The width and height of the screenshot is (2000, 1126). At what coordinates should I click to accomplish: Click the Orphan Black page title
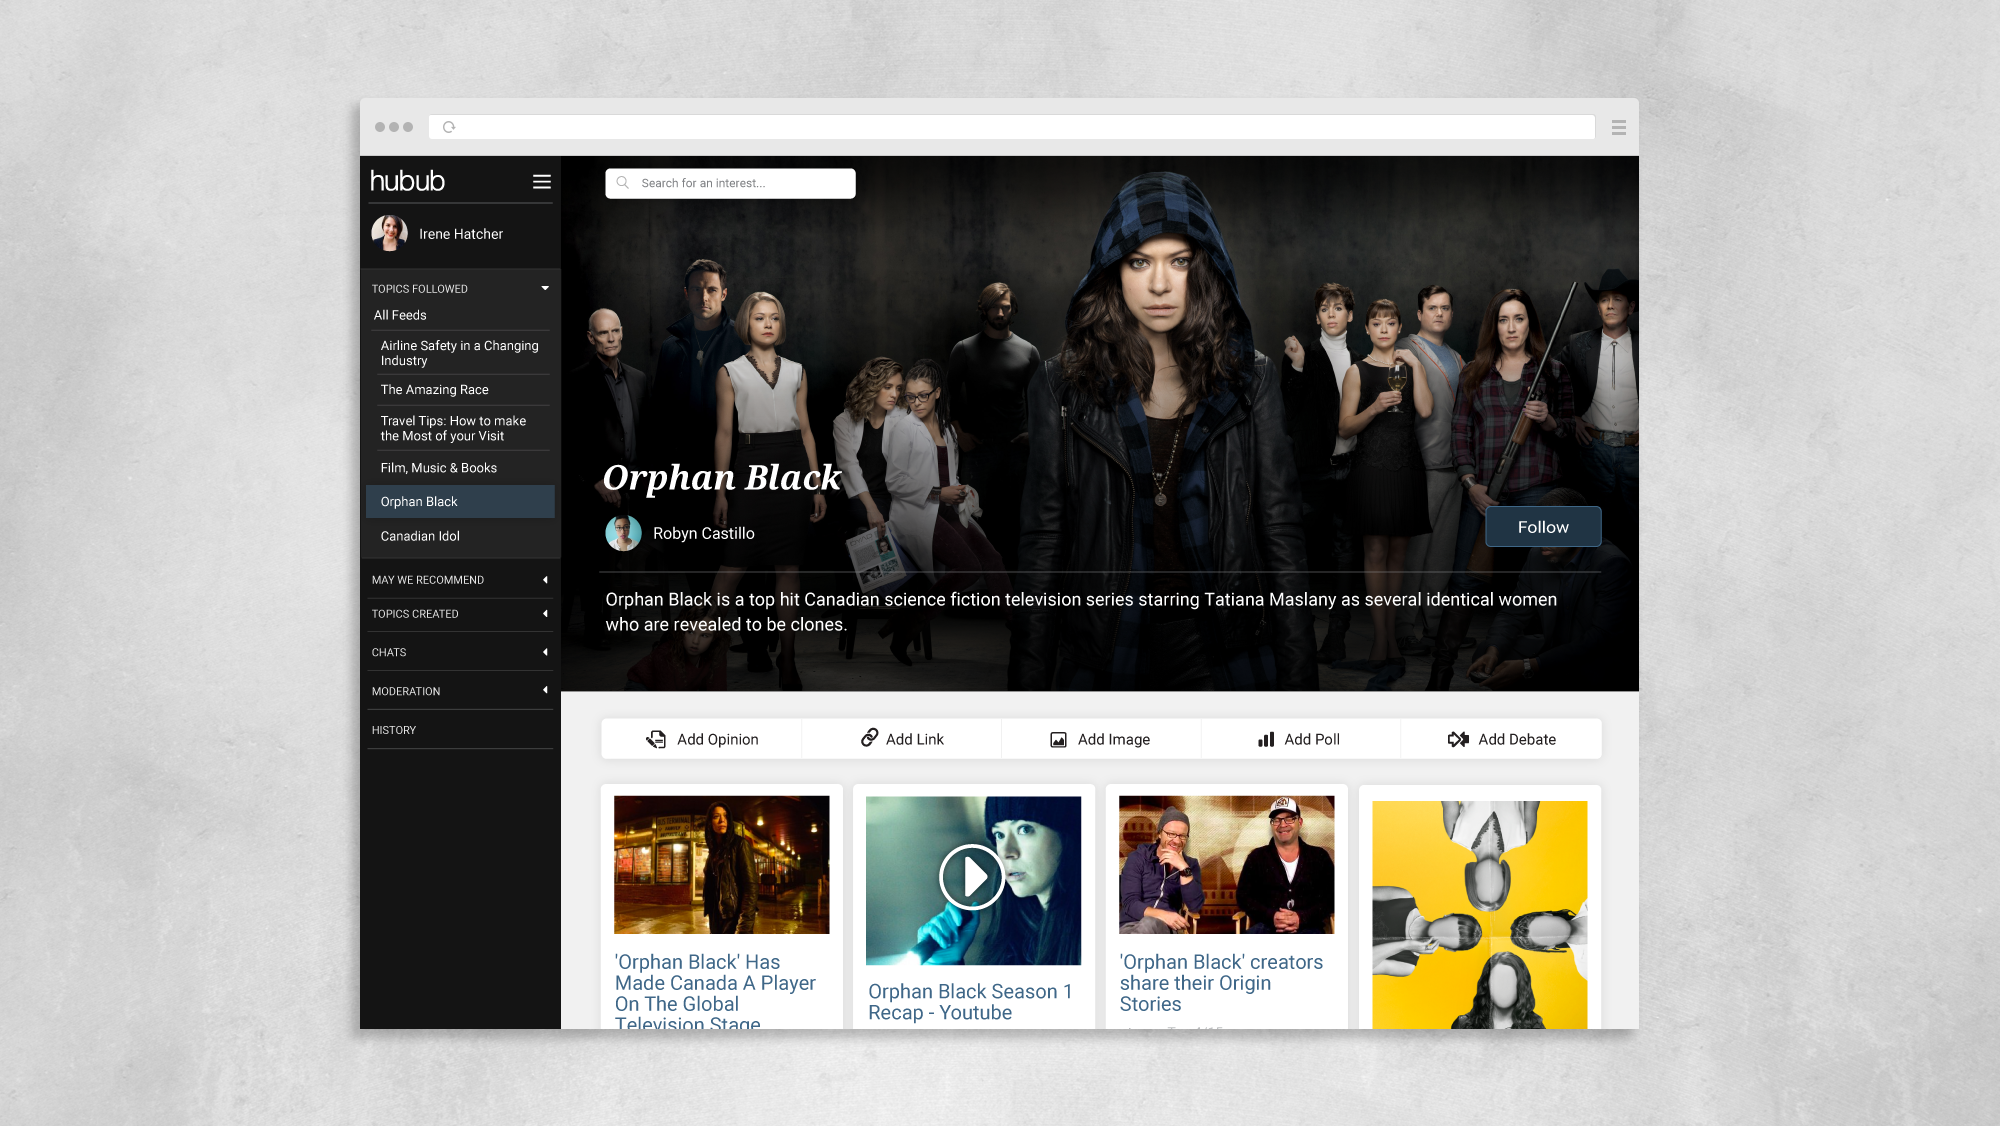[x=721, y=478]
